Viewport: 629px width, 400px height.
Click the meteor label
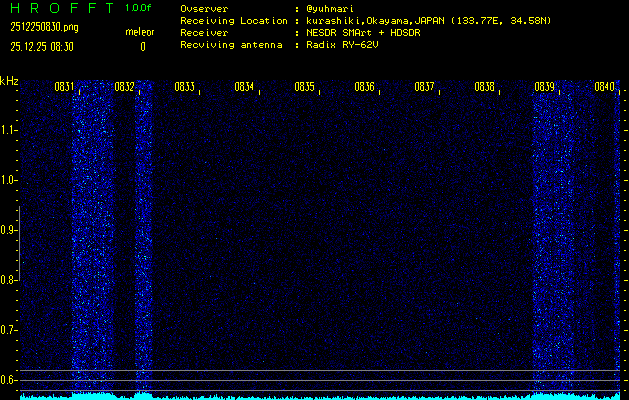coord(139,33)
